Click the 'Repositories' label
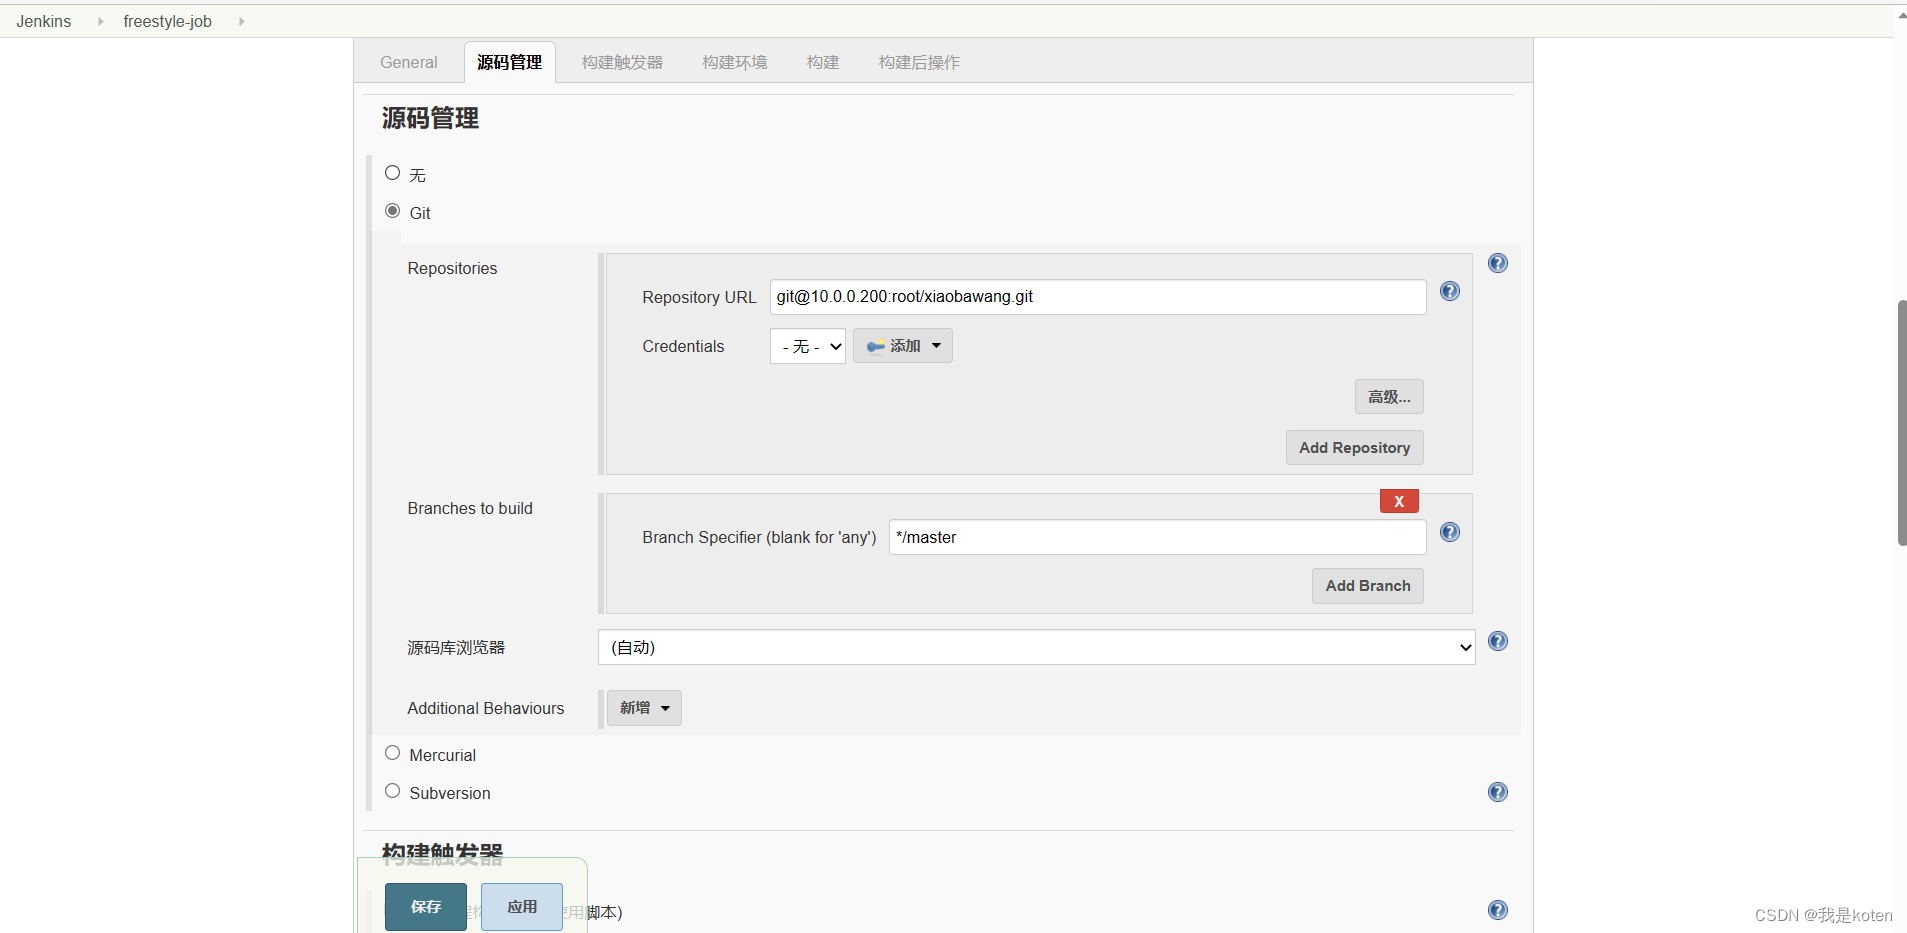Image resolution: width=1907 pixels, height=933 pixels. [452, 268]
